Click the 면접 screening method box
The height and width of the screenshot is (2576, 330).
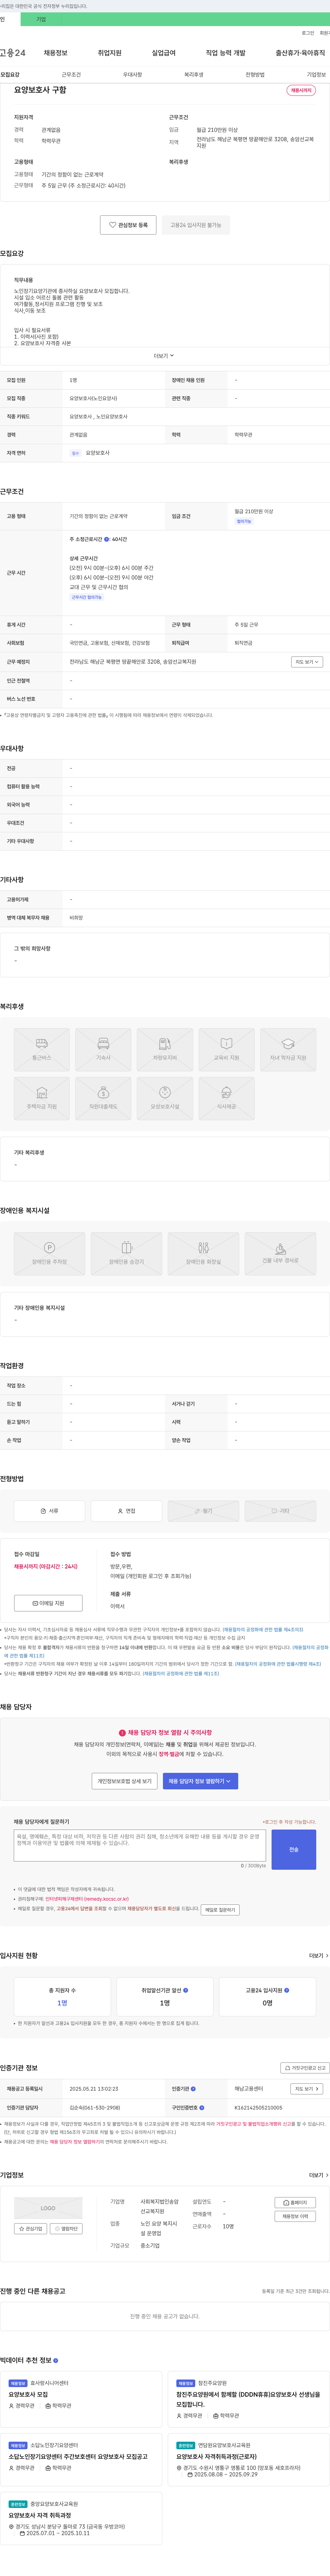point(126,1511)
